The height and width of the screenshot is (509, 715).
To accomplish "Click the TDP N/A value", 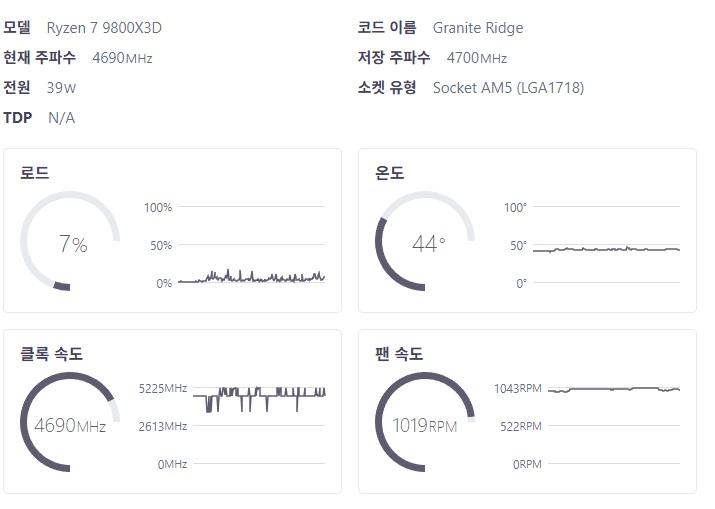I will click(62, 118).
